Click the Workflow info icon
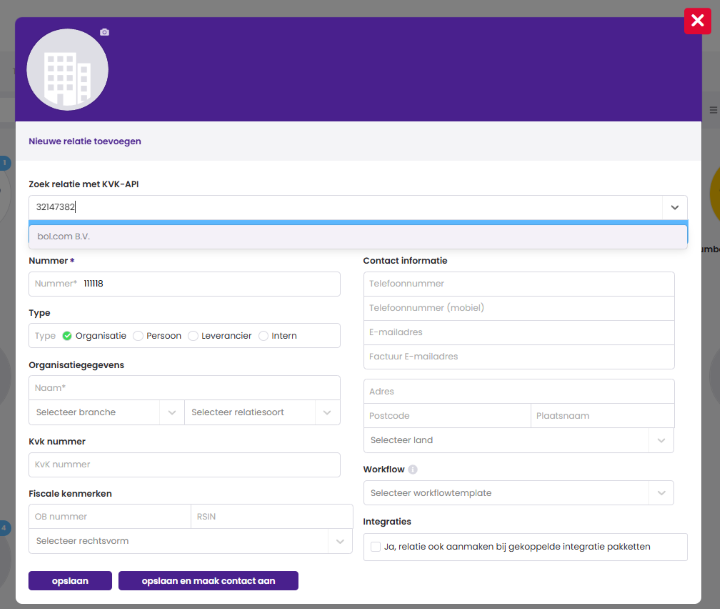Image resolution: width=720 pixels, height=609 pixels. [413, 469]
